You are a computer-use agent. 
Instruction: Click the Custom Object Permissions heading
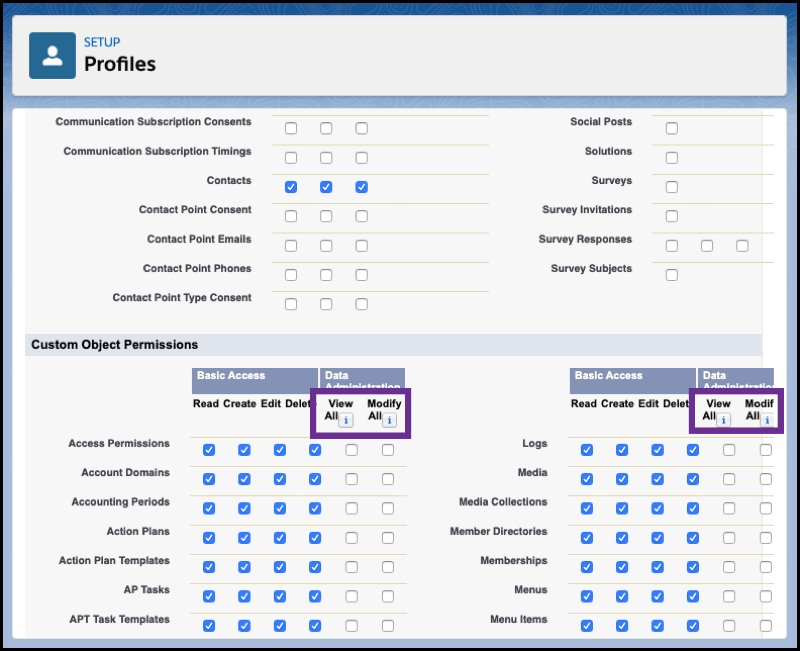tap(114, 344)
